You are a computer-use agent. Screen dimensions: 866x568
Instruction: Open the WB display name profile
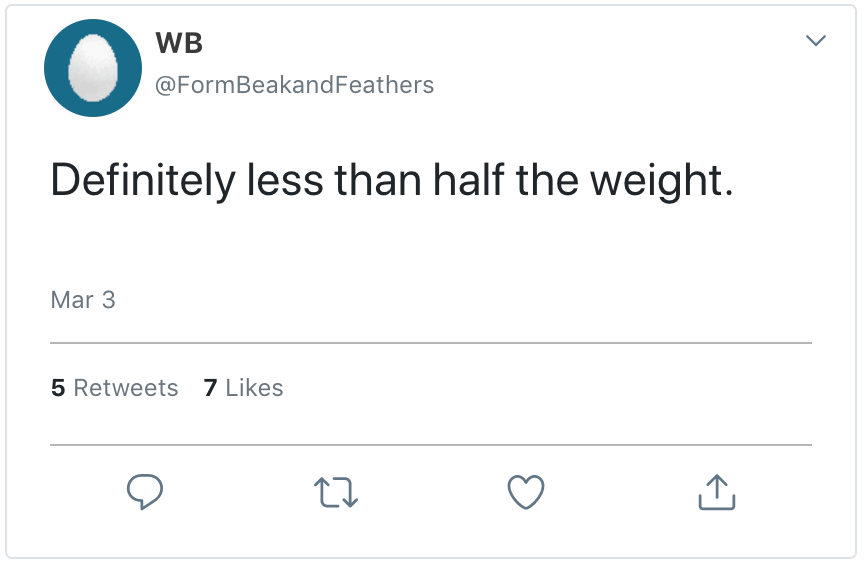pyautogui.click(x=180, y=43)
